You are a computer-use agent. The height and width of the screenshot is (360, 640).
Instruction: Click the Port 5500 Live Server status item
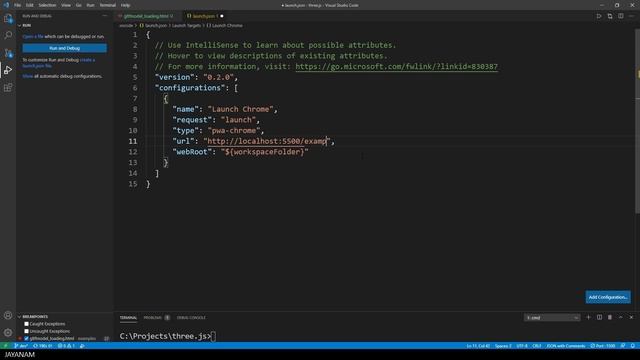[602, 346]
